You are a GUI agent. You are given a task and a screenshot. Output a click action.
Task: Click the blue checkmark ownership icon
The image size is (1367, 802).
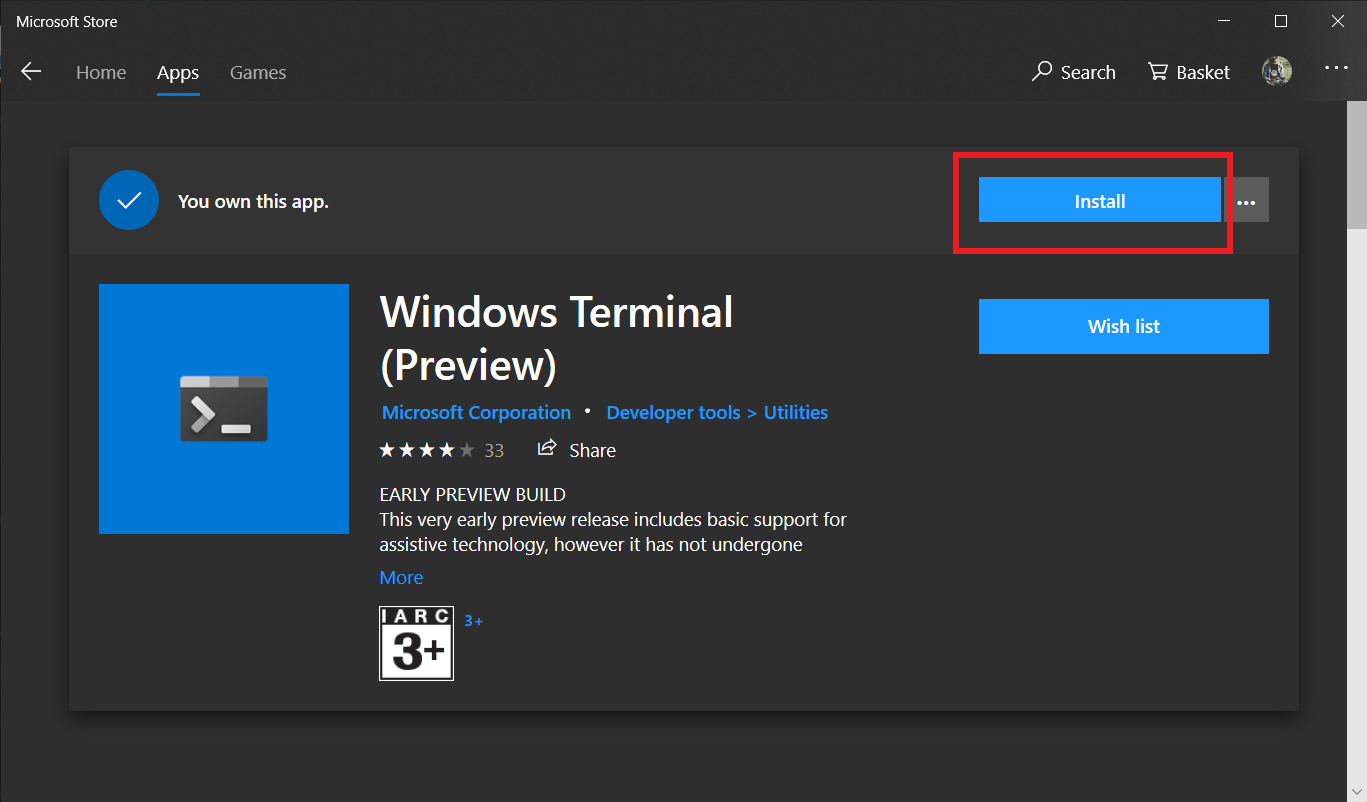(129, 200)
